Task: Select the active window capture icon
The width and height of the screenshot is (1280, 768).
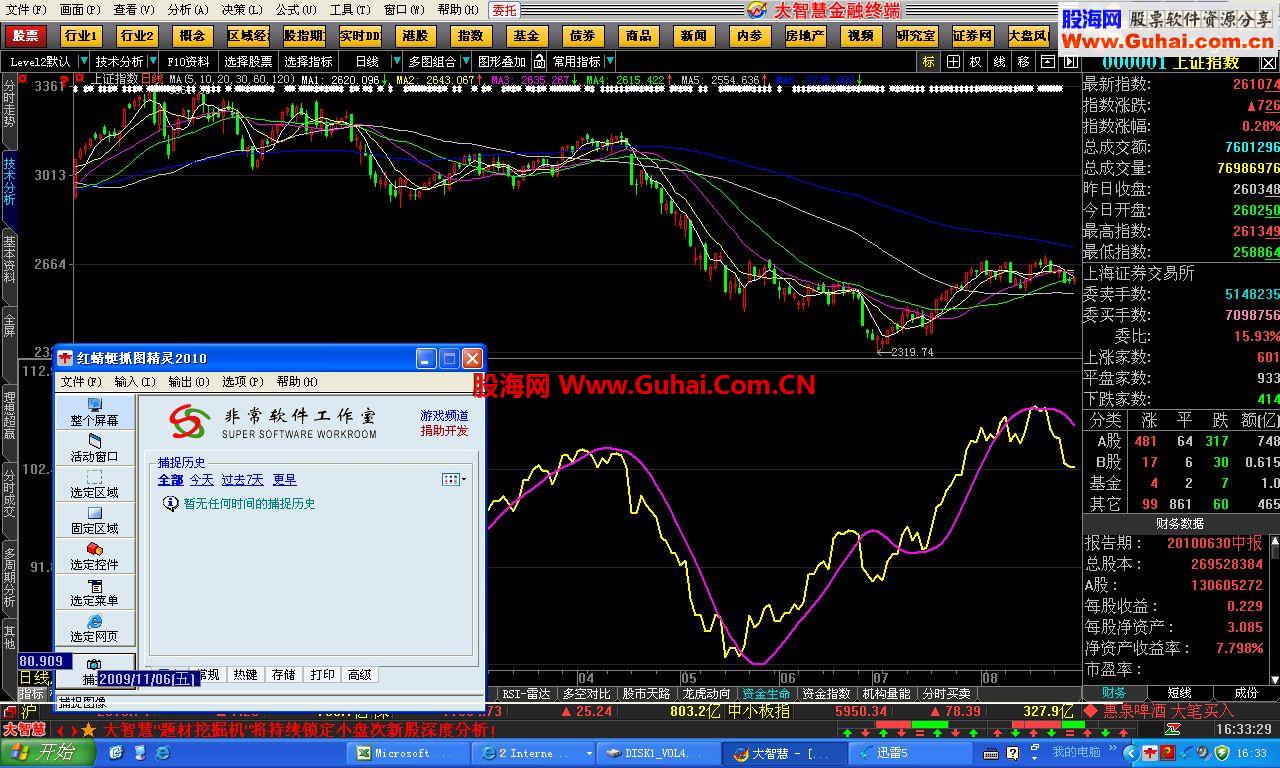Action: [95, 441]
